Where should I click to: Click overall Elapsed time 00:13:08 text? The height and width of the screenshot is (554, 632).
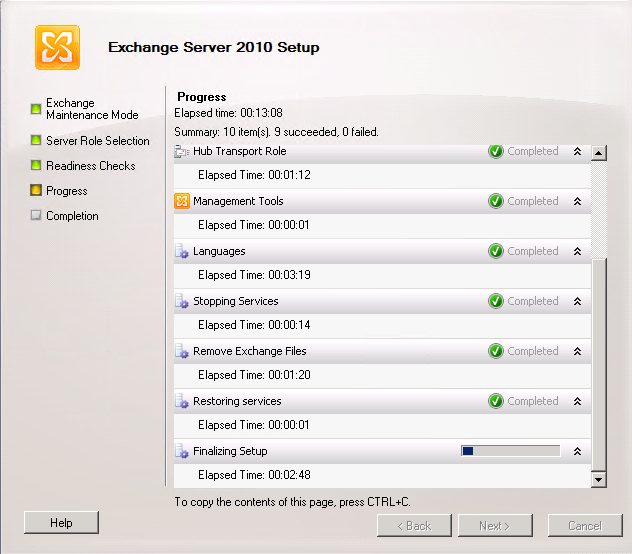point(228,113)
